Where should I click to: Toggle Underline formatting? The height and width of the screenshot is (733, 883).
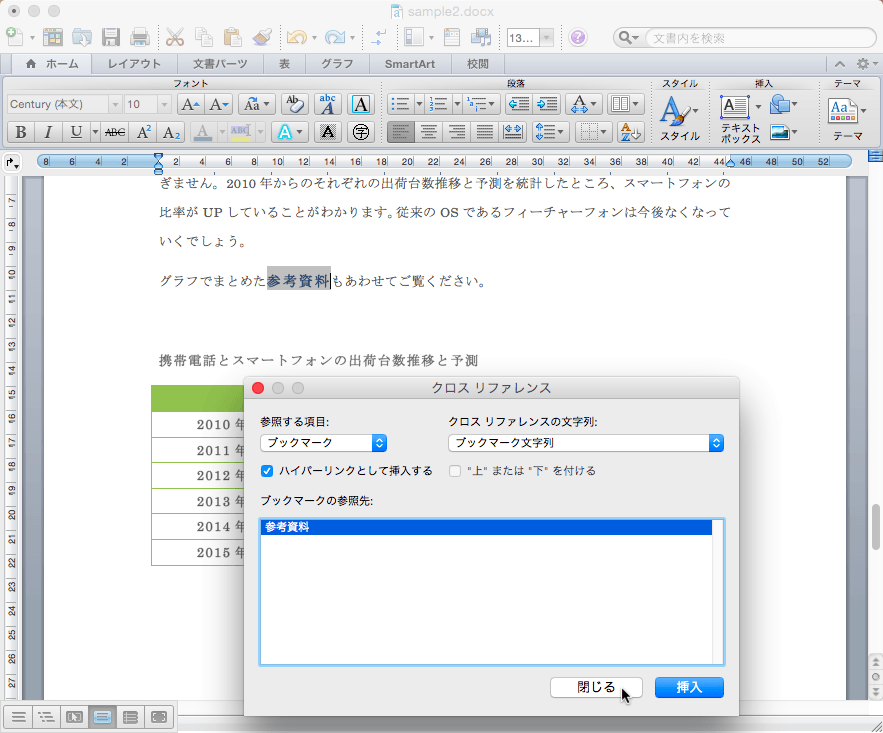pyautogui.click(x=76, y=132)
